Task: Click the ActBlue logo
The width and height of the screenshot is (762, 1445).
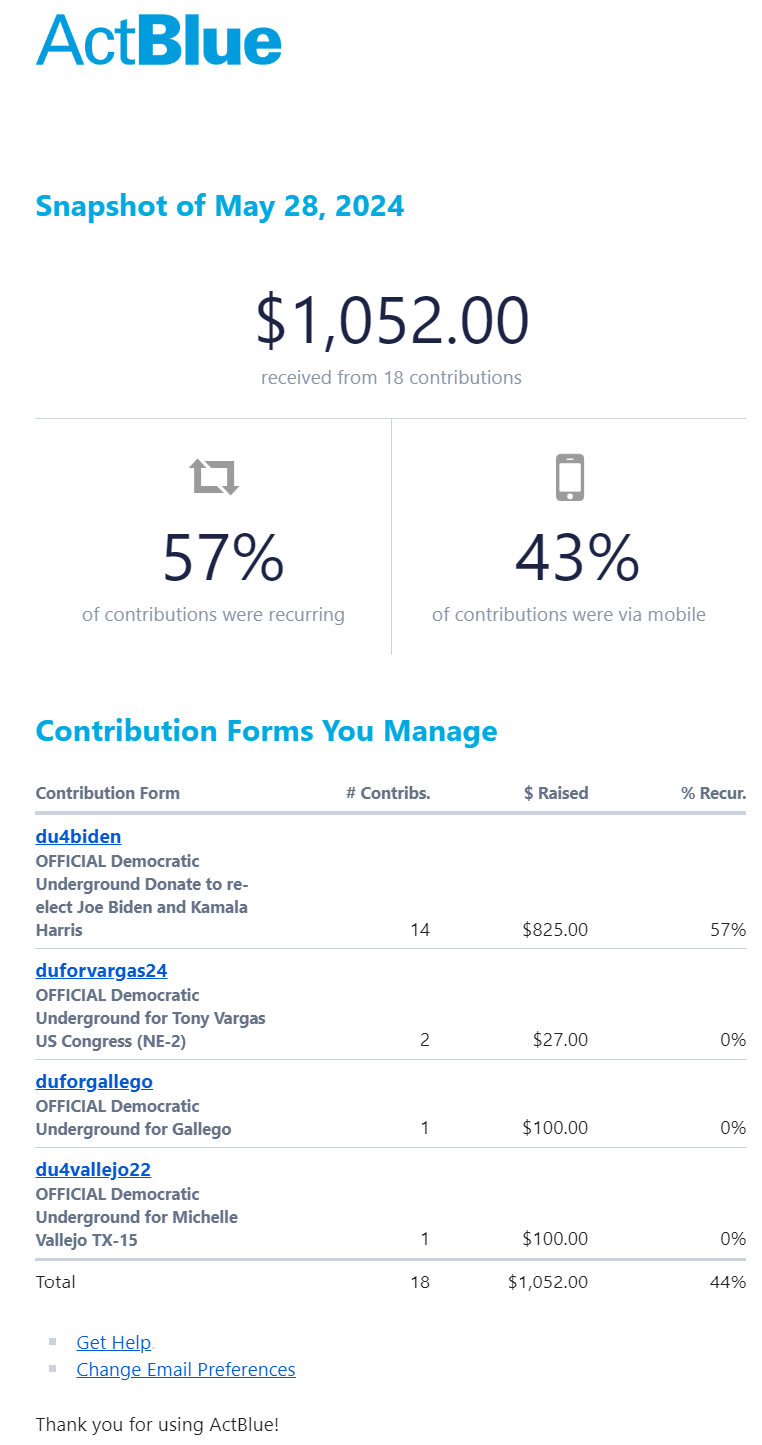Action: point(159,41)
